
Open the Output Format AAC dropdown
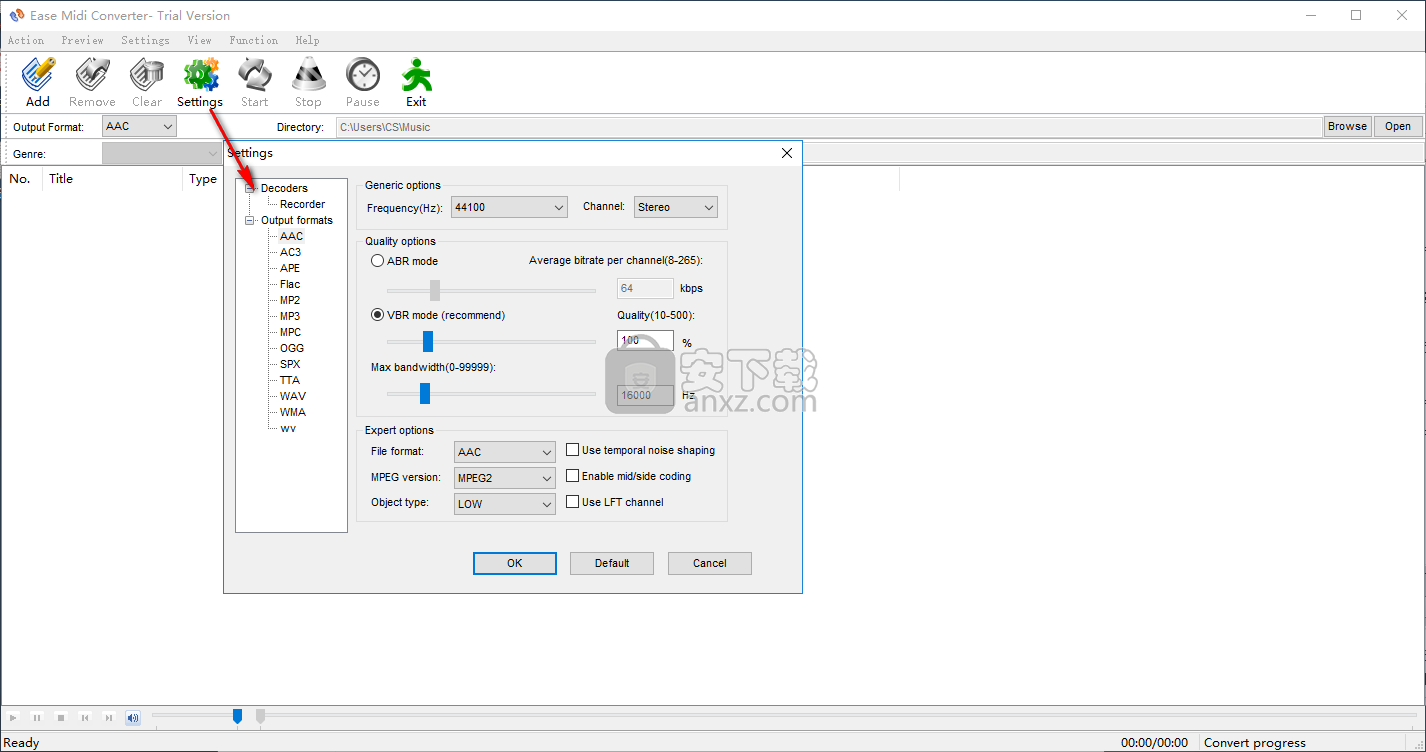tap(139, 126)
